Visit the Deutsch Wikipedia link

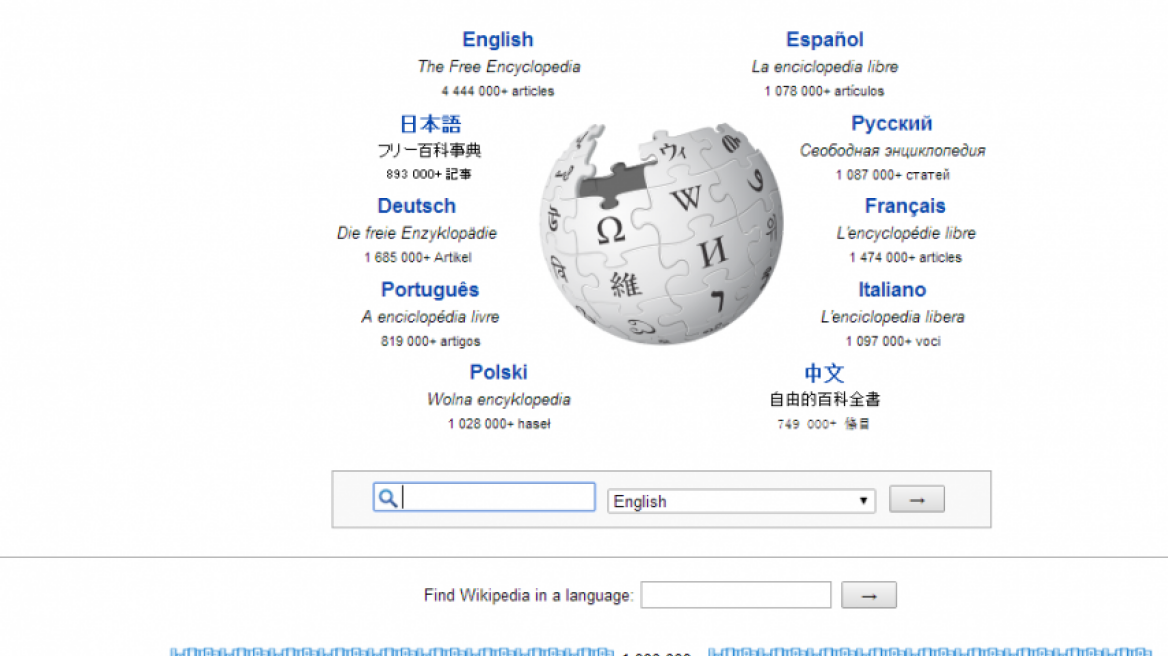click(x=416, y=206)
